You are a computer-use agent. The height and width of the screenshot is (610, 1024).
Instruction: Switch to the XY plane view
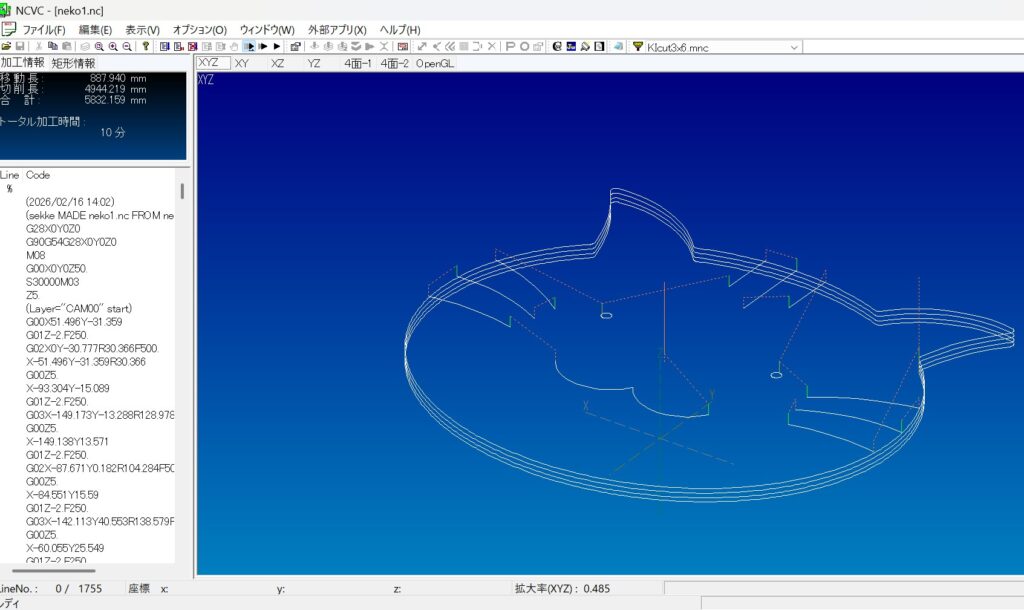pos(242,63)
